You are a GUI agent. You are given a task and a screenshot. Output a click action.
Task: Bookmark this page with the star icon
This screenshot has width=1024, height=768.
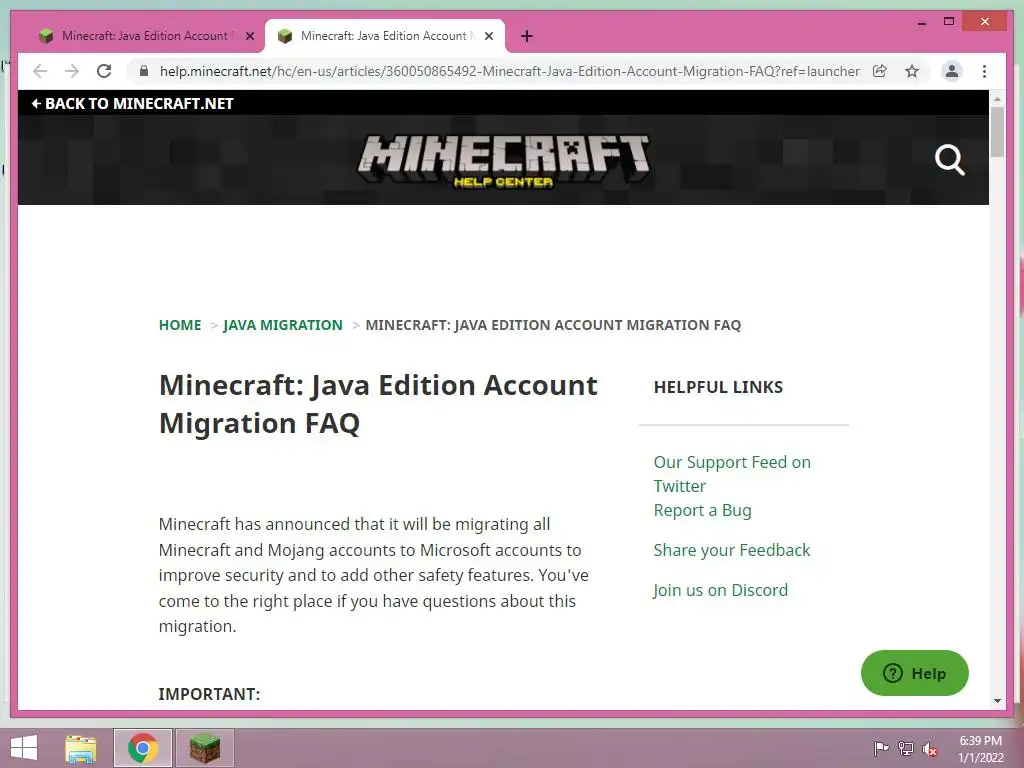(912, 71)
